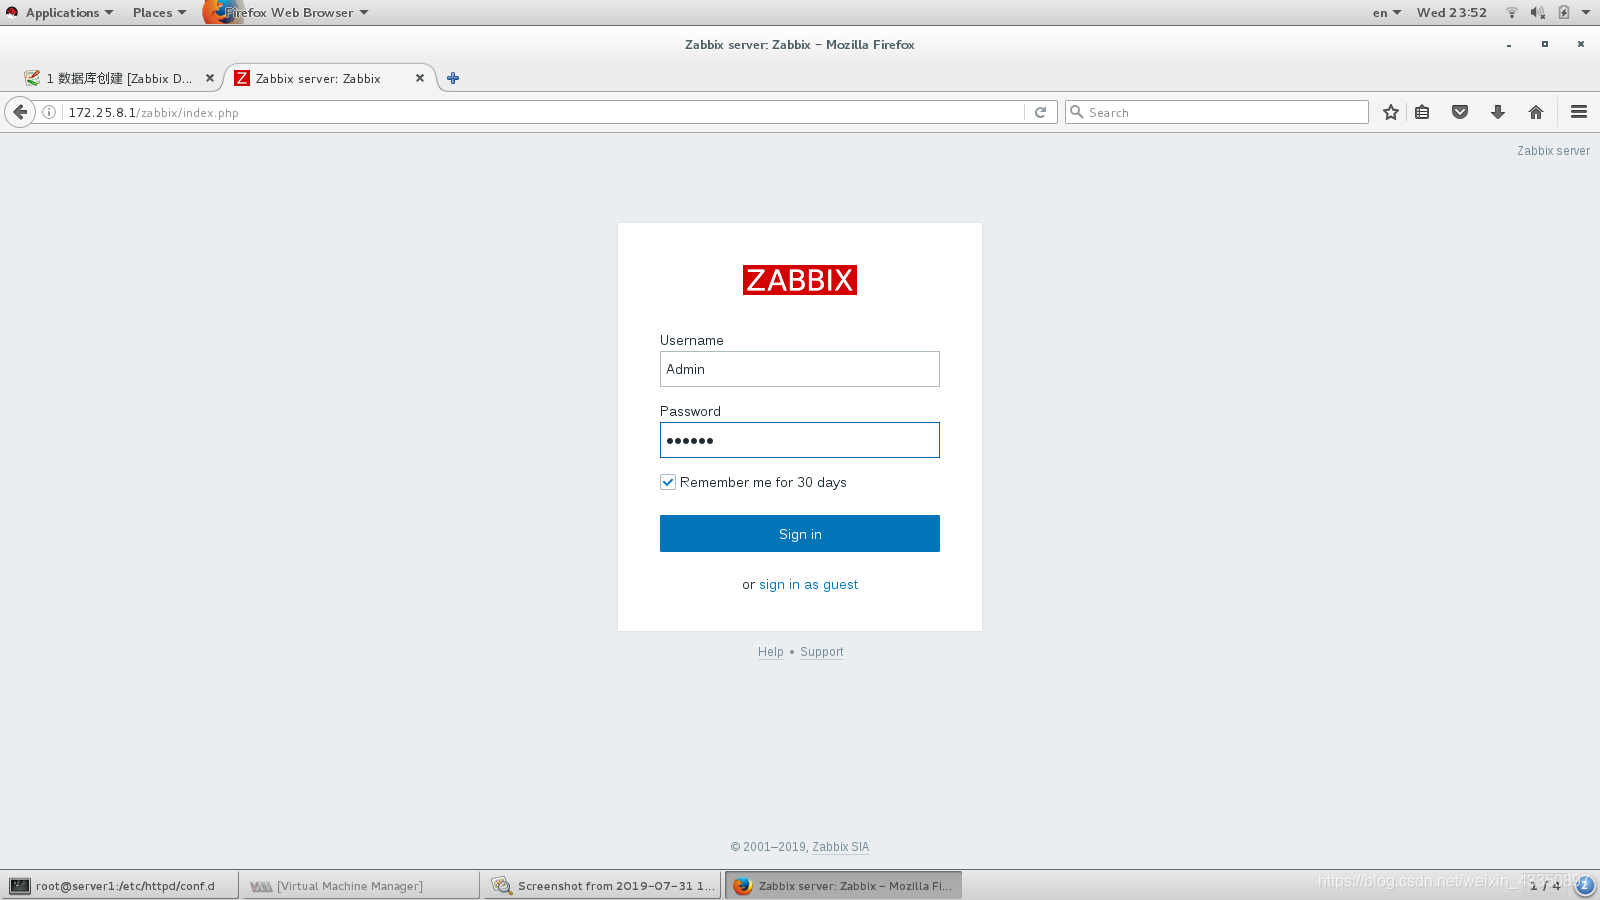
Task: Click the ZABBIX logo
Action: click(800, 280)
